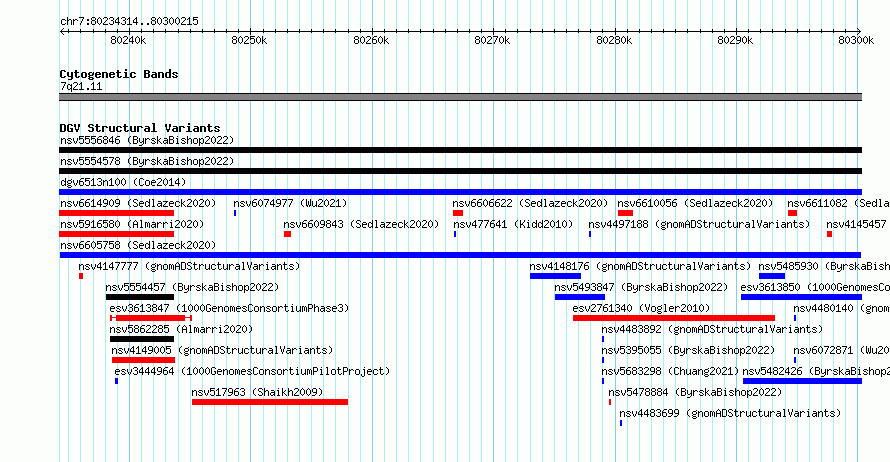Viewport: 890px width, 462px height.
Task: Open nsv5493847 (ByrskaBishop2022) label
Action: [x=641, y=287]
